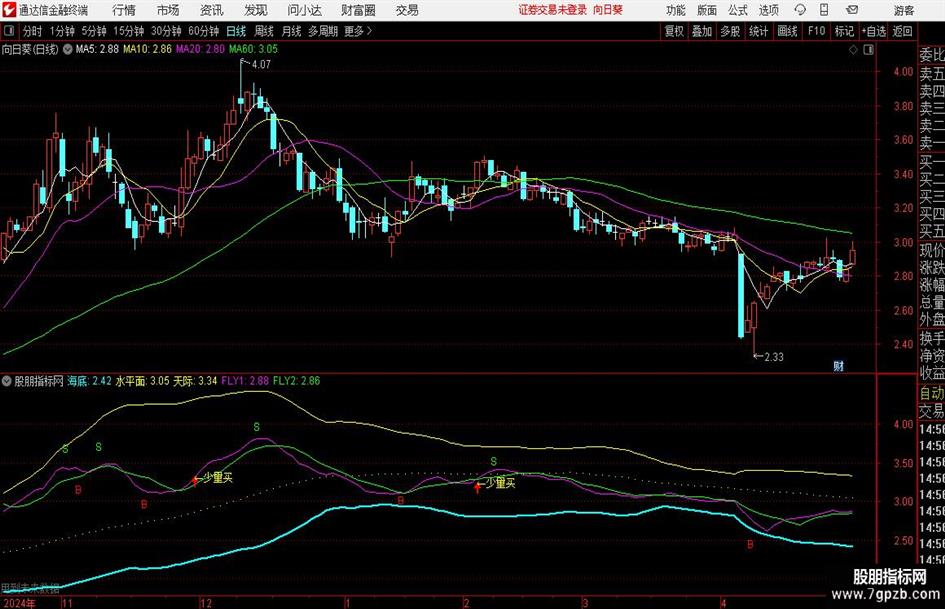Screen dimensions: 945x609
Task: Click the 天际: 3.34 indicator value
Action: (x=195, y=381)
